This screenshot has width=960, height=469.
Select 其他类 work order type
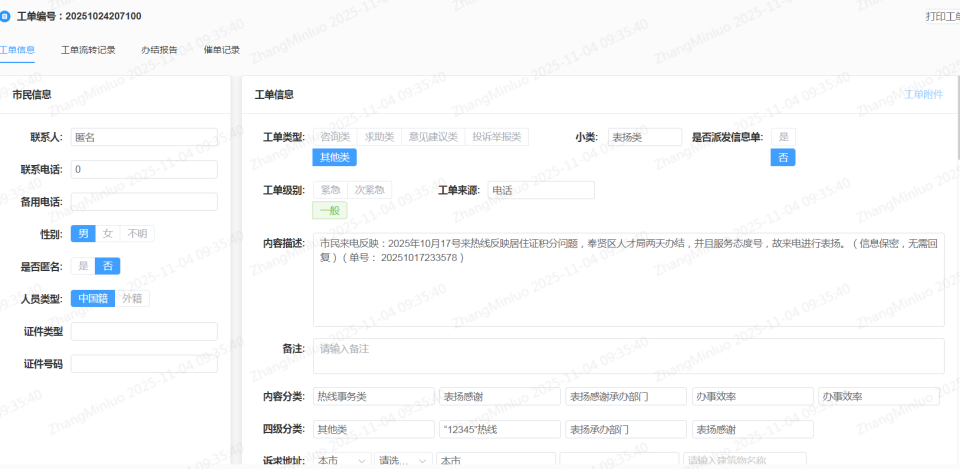click(334, 157)
